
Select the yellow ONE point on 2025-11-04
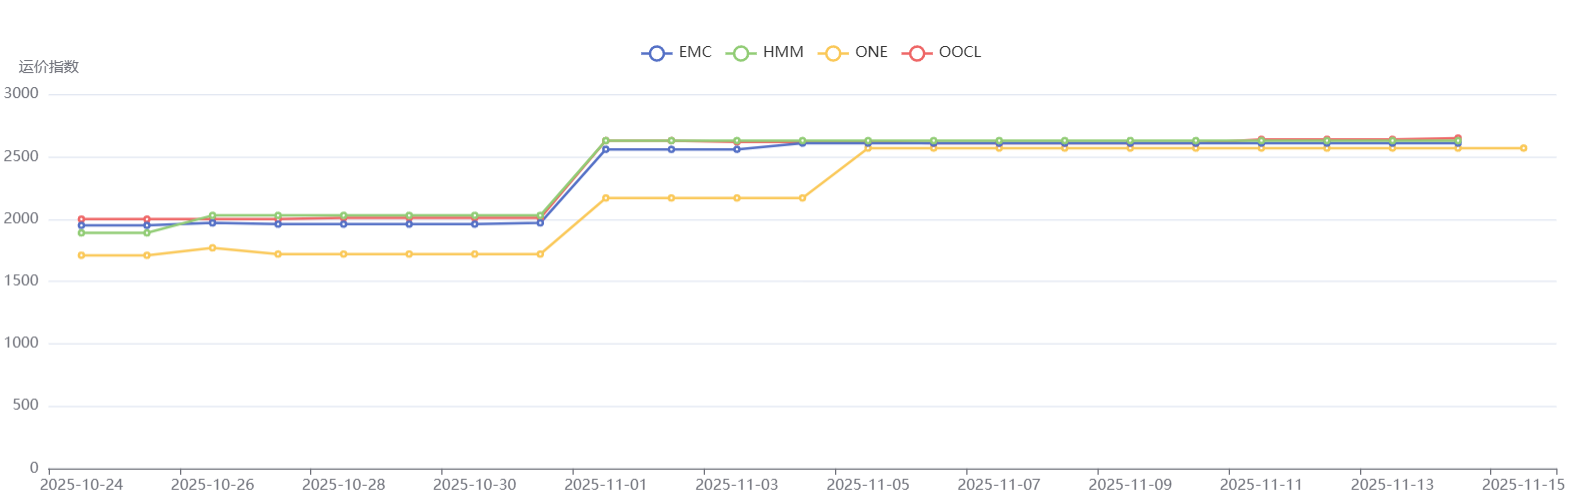(802, 198)
